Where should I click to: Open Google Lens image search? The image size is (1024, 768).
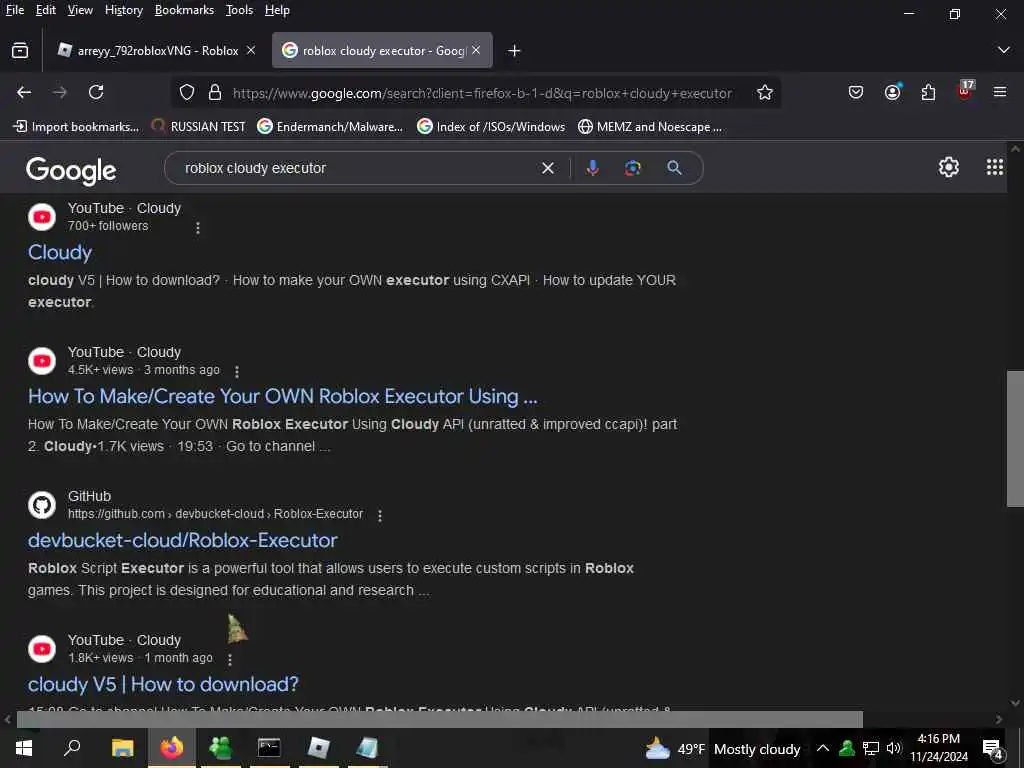point(632,168)
